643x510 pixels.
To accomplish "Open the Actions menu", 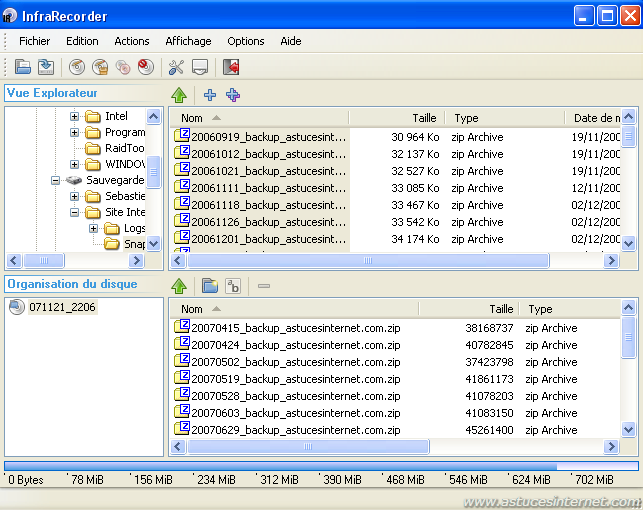I will coord(132,41).
